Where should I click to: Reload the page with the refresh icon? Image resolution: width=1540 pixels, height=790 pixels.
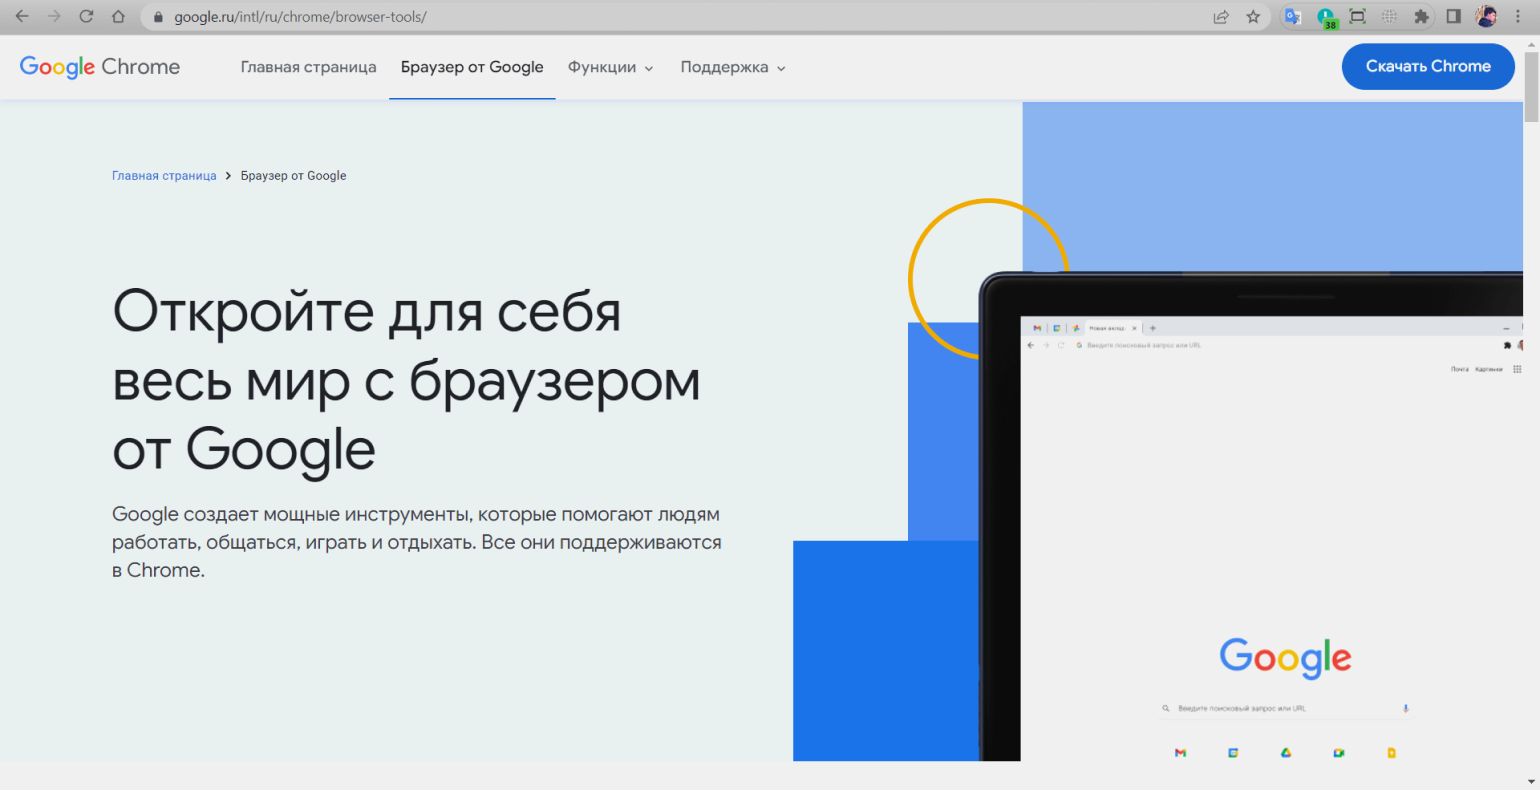click(x=86, y=17)
